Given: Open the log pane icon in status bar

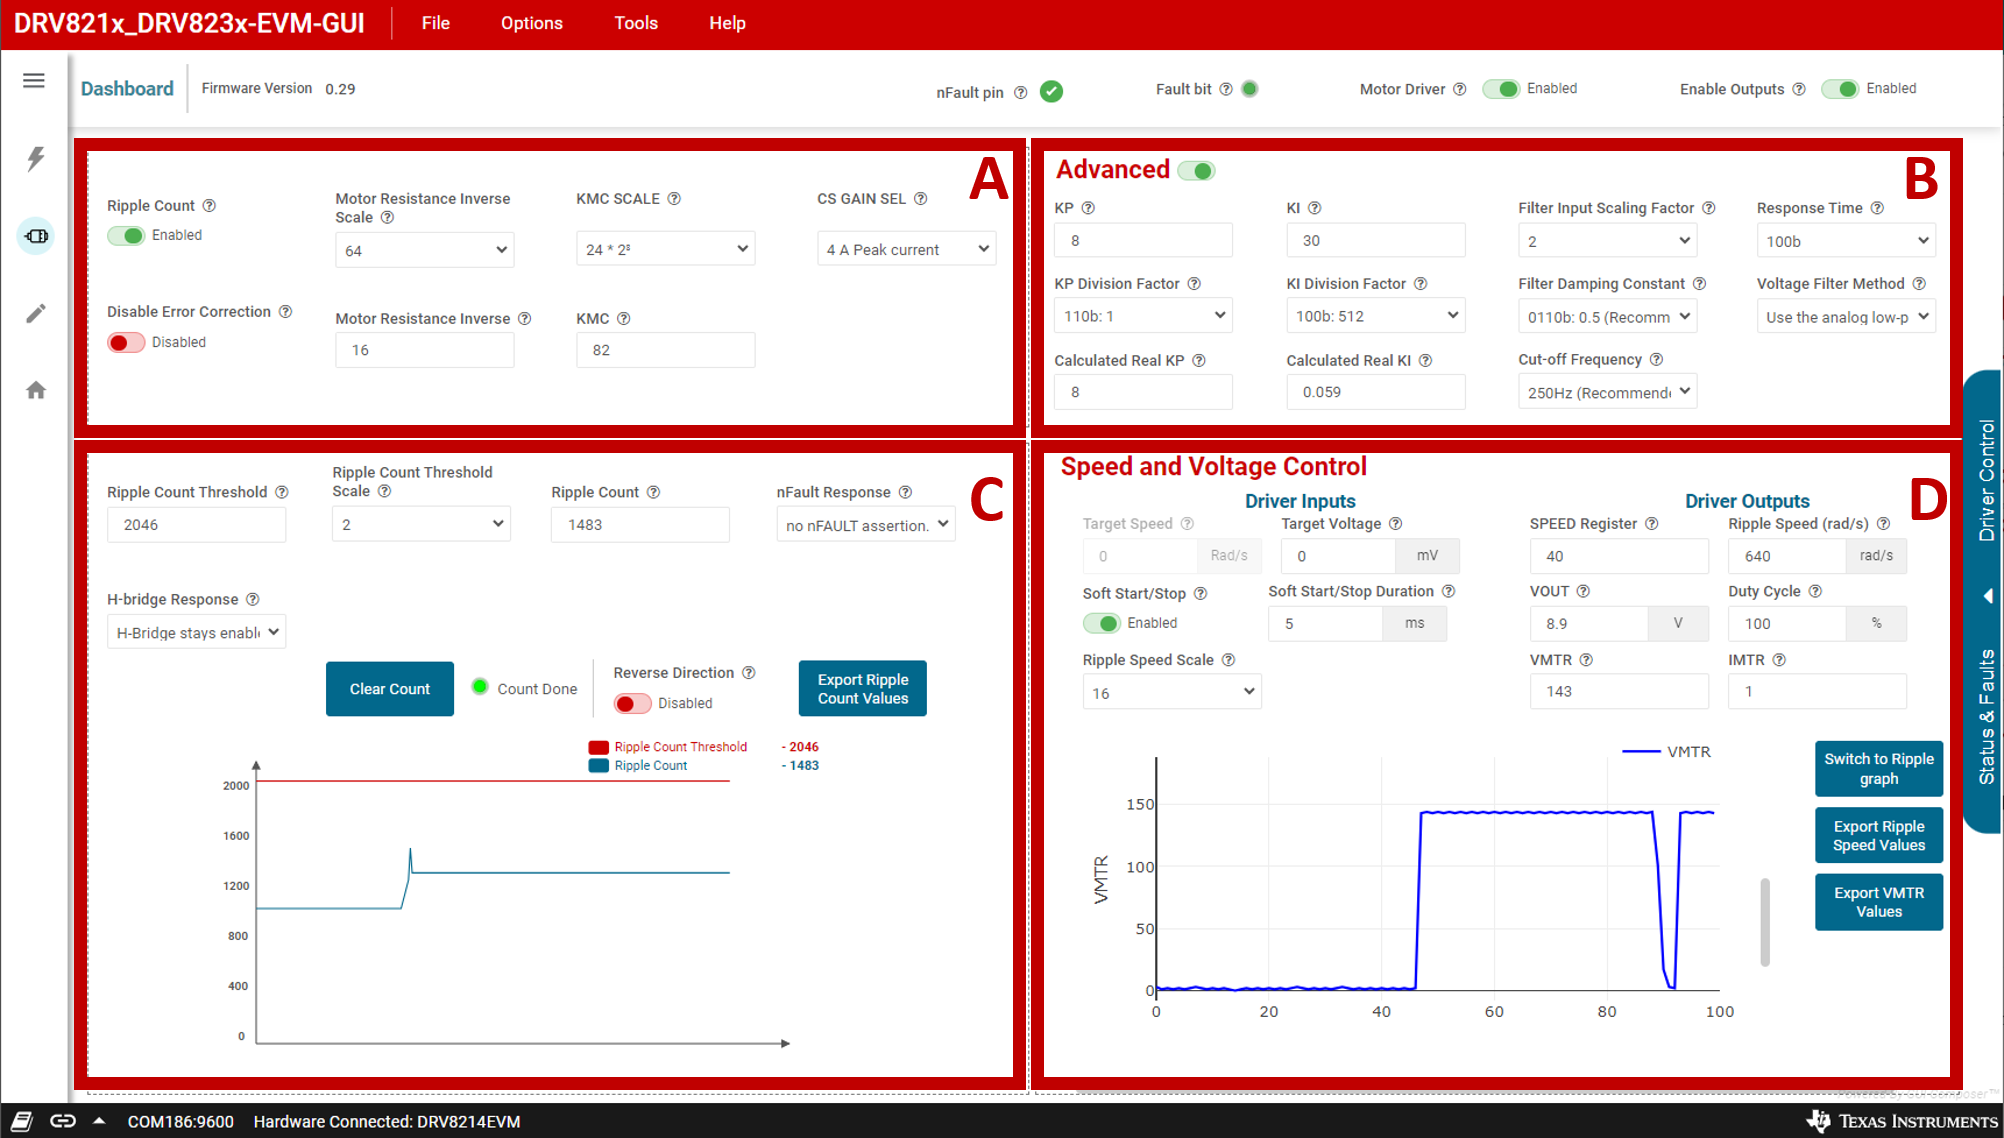Looking at the screenshot, I should pyautogui.click(x=22, y=1121).
